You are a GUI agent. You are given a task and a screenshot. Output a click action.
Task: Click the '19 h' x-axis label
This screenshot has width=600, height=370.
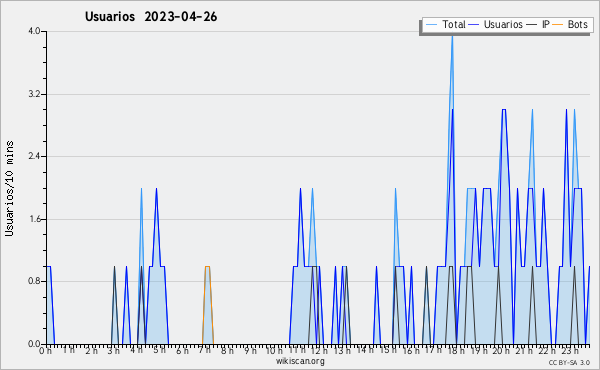coord(478,350)
